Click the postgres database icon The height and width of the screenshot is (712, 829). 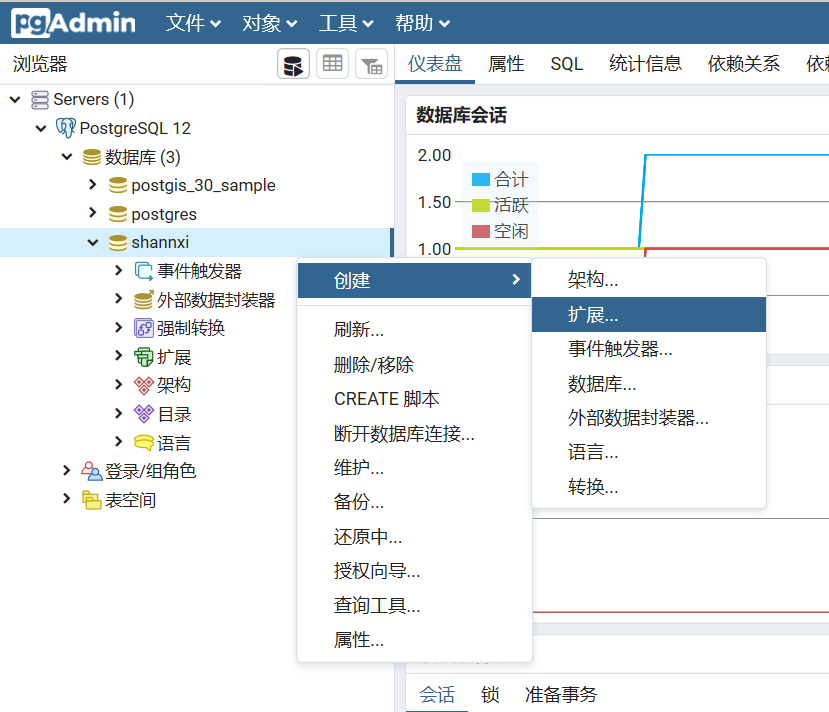tap(117, 214)
